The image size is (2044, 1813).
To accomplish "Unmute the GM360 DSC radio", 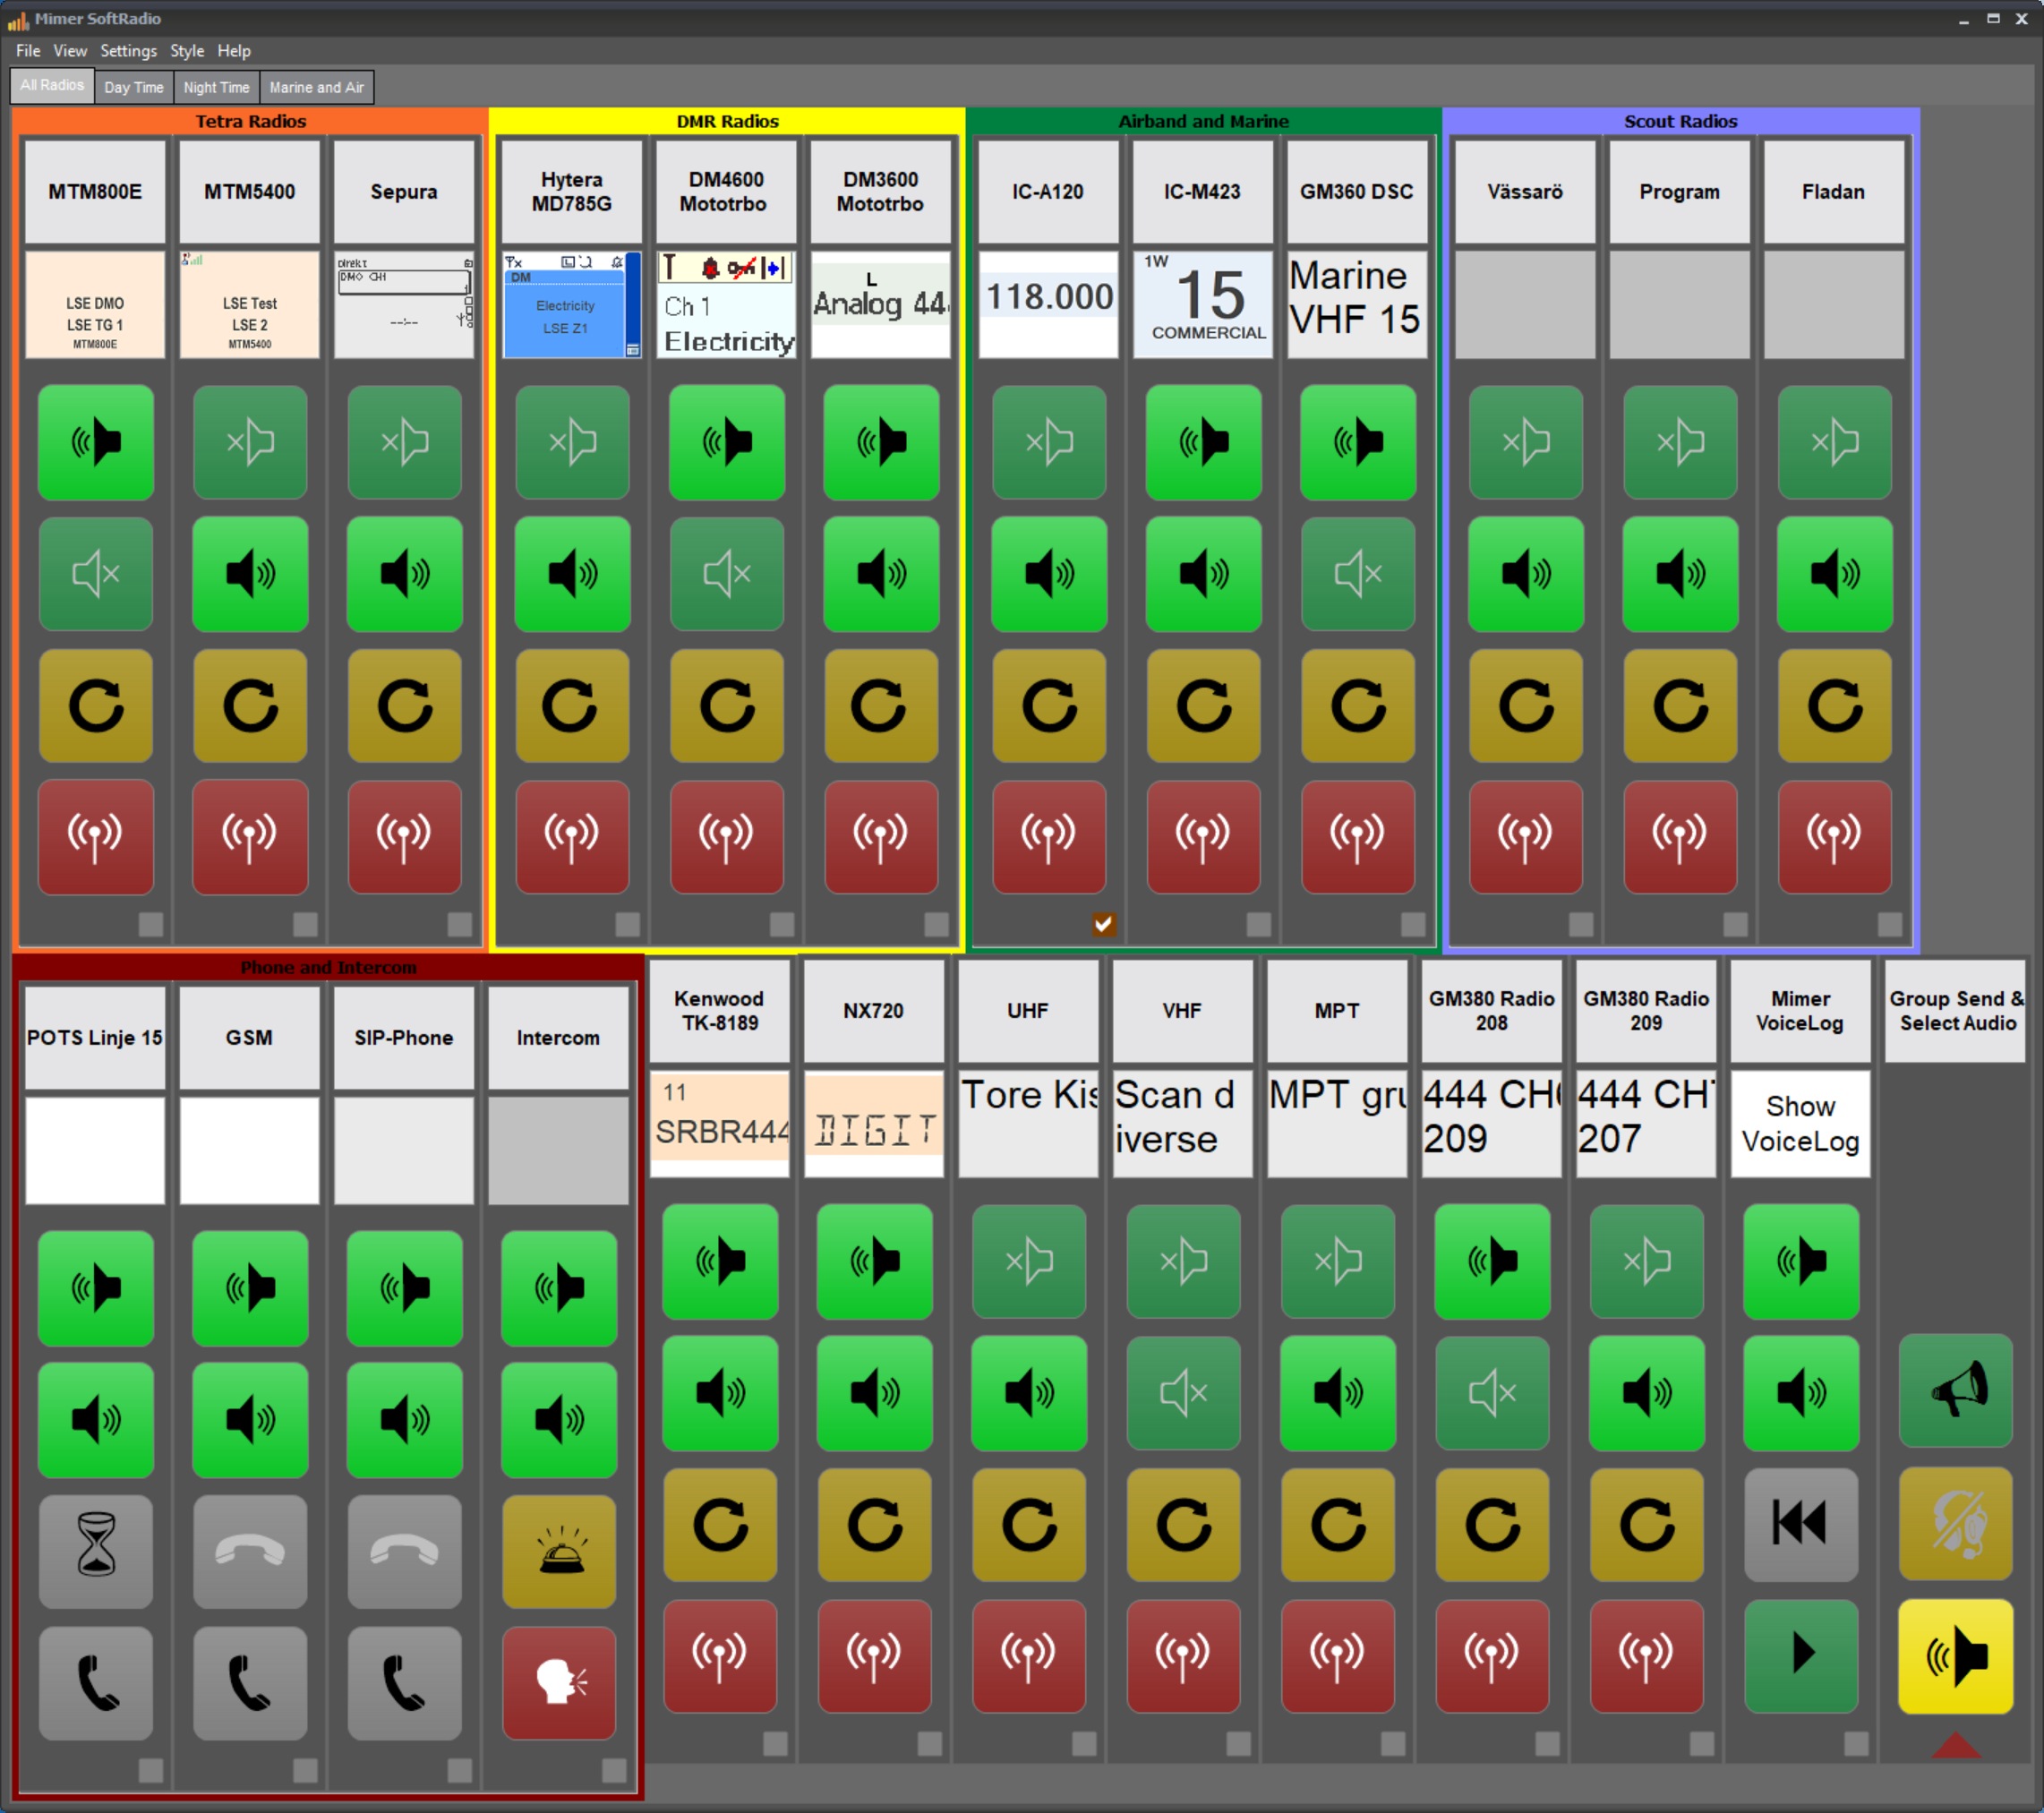I will pyautogui.click(x=1358, y=574).
